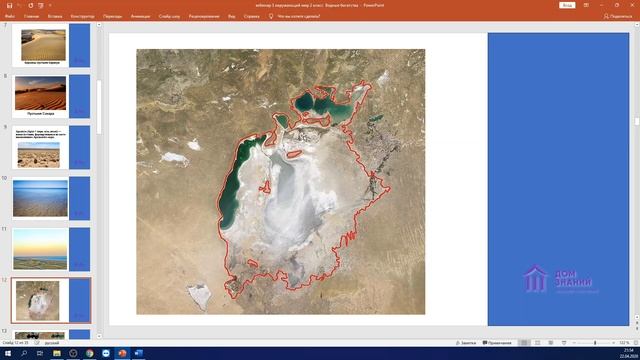Click the zoom in plus button
The image size is (640, 360).
pos(613,343)
